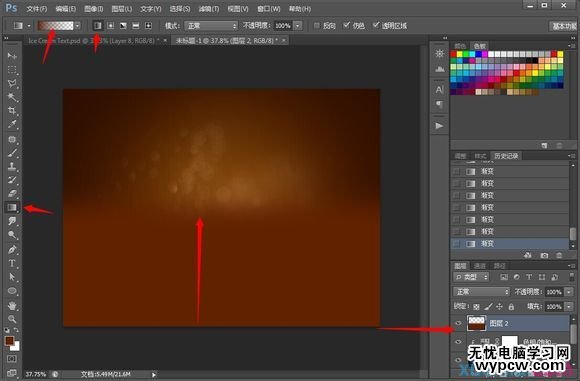Choose the Reflected Gradient style icon
The image size is (580, 381).
(x=136, y=26)
